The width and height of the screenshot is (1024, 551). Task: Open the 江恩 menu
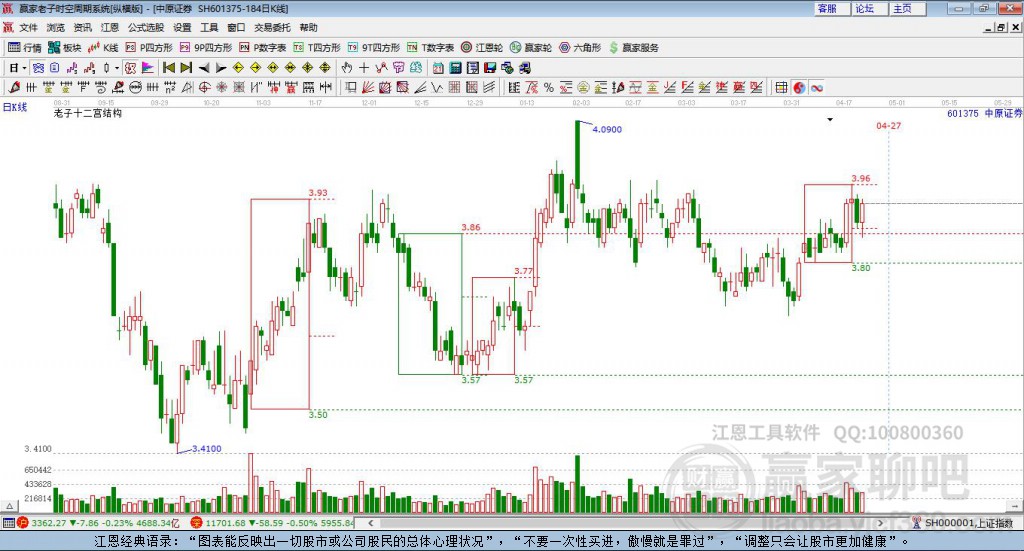tap(110, 27)
